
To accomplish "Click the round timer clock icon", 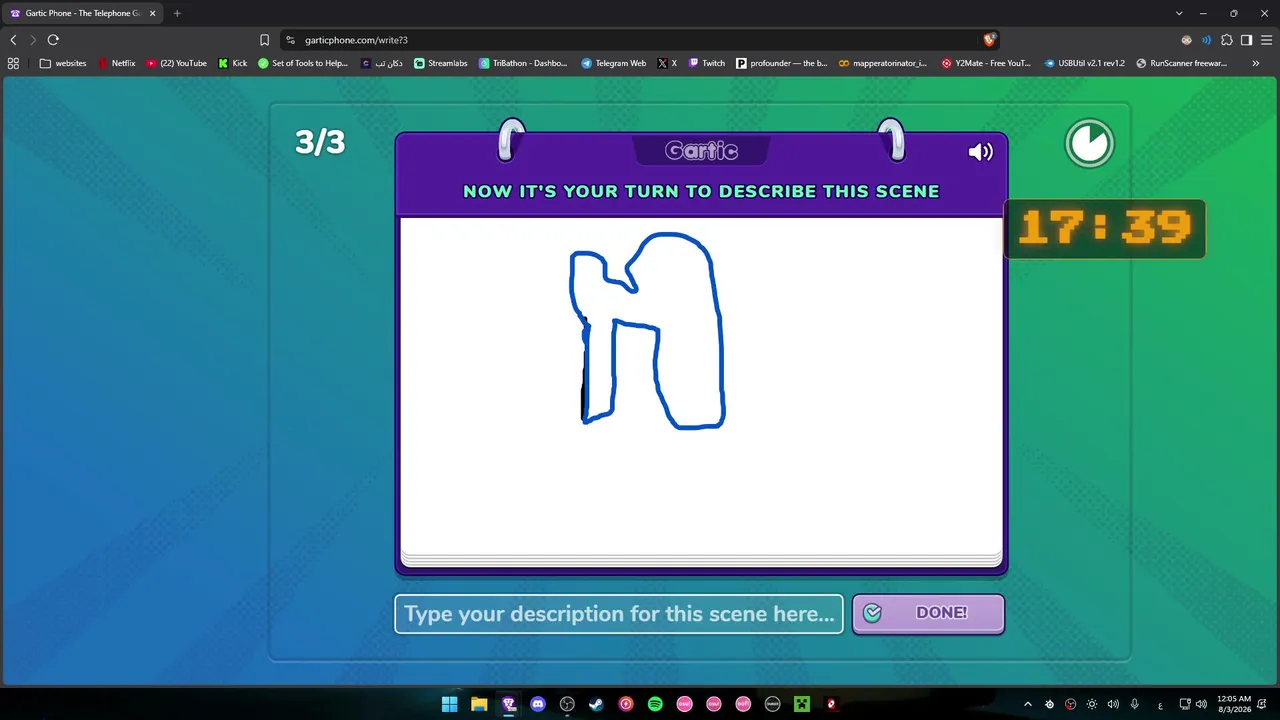I will click(1089, 144).
